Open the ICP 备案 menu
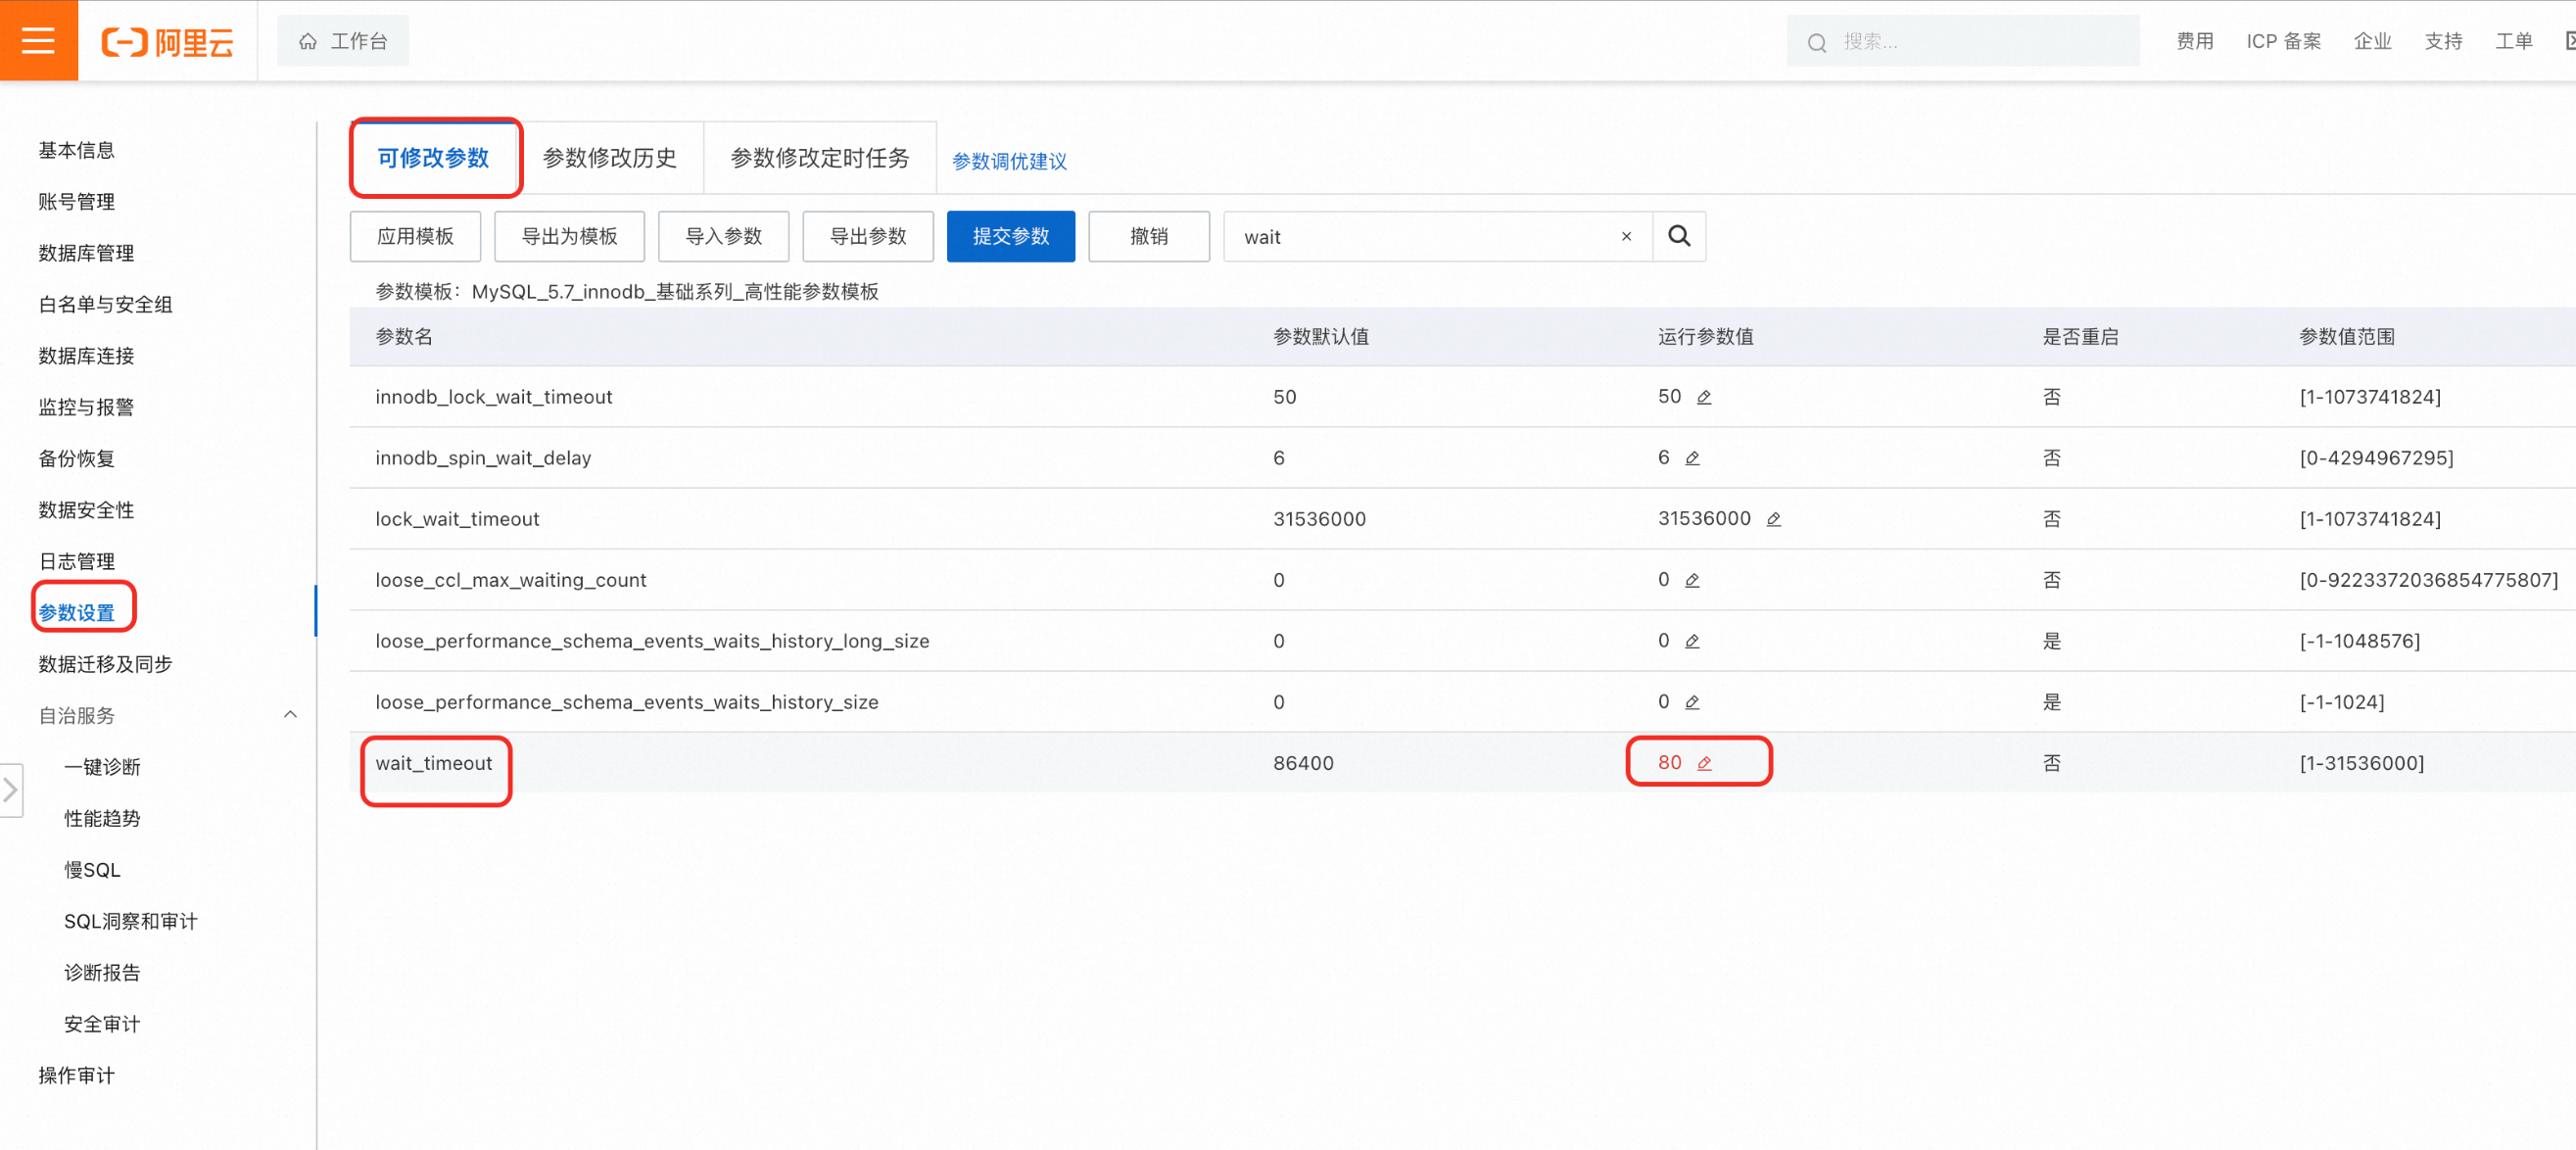Viewport: 2576px width, 1150px height. click(2284, 41)
